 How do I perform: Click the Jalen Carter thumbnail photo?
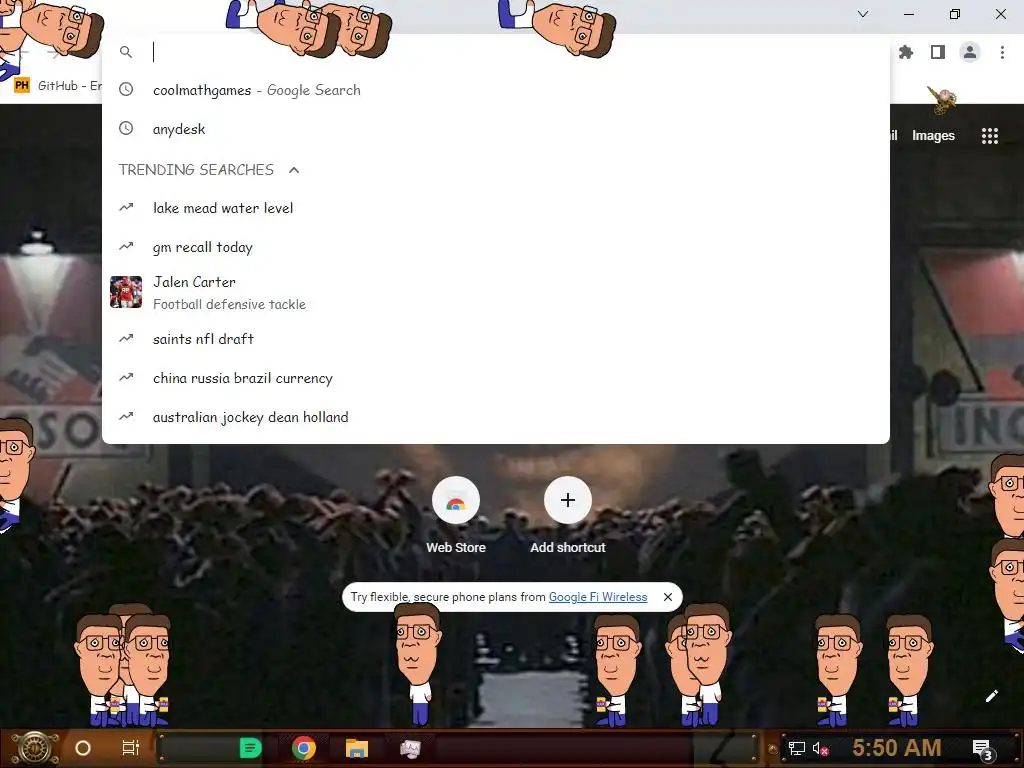coord(126,292)
